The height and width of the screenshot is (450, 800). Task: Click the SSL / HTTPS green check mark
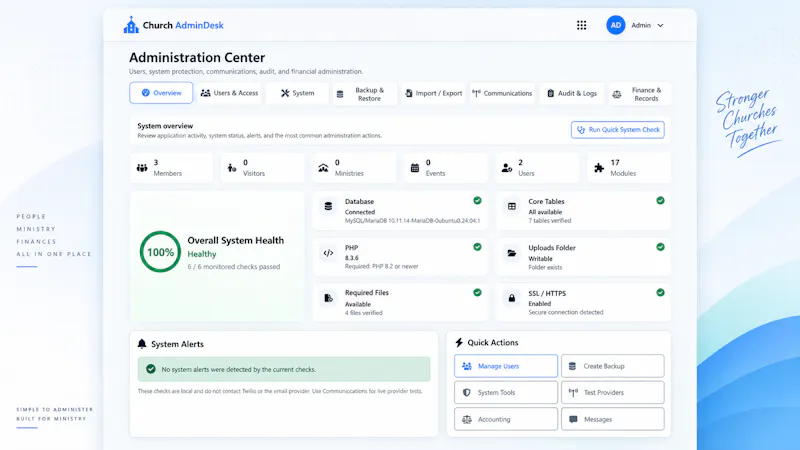(660, 292)
